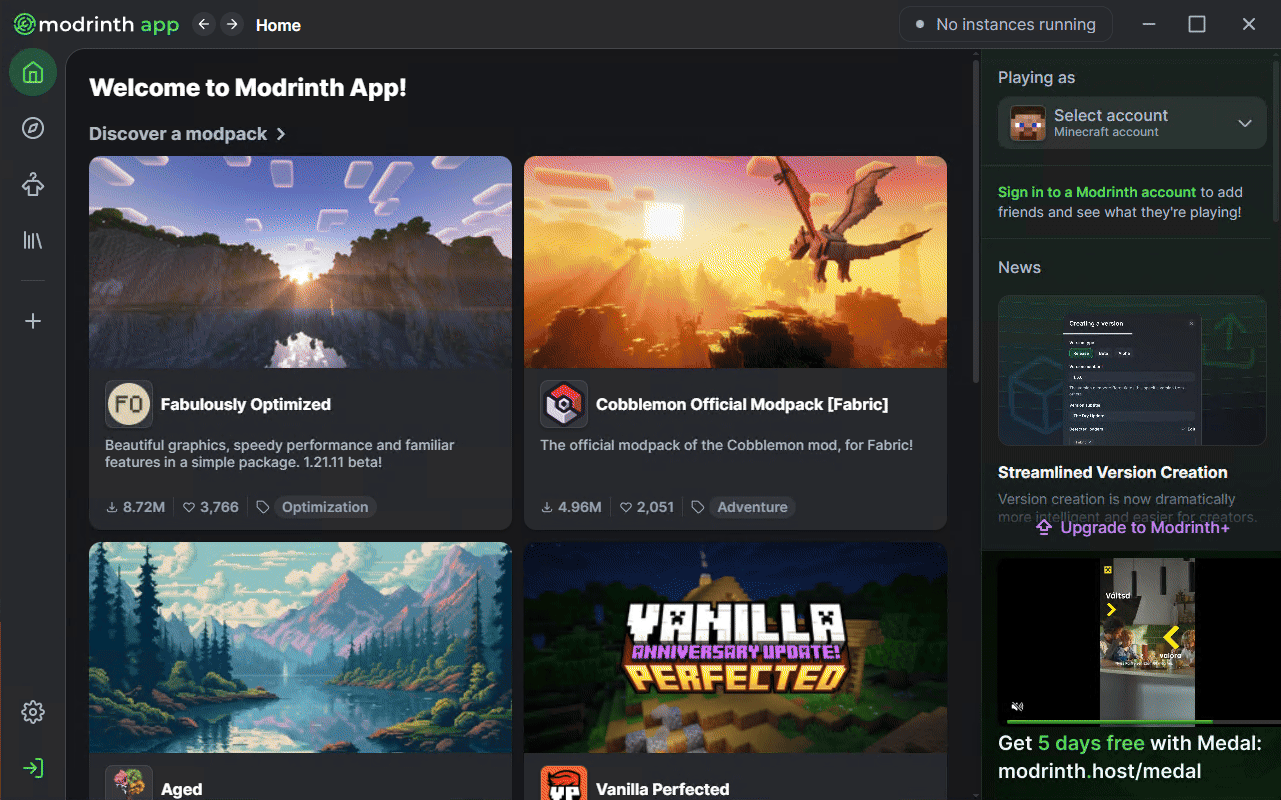The image size is (1281, 800).
Task: Expand the Discover a modpack chevron
Action: [x=279, y=133]
